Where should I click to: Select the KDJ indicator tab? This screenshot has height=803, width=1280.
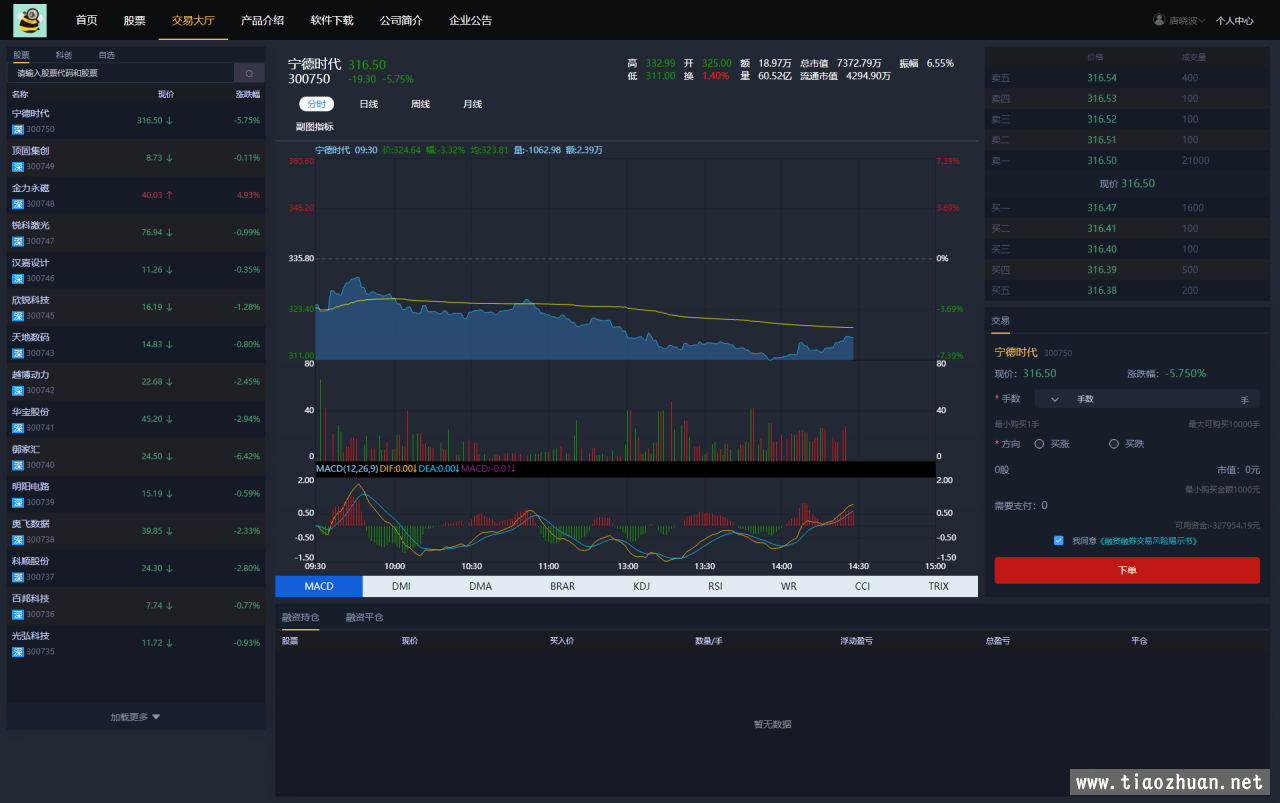pyautogui.click(x=641, y=586)
